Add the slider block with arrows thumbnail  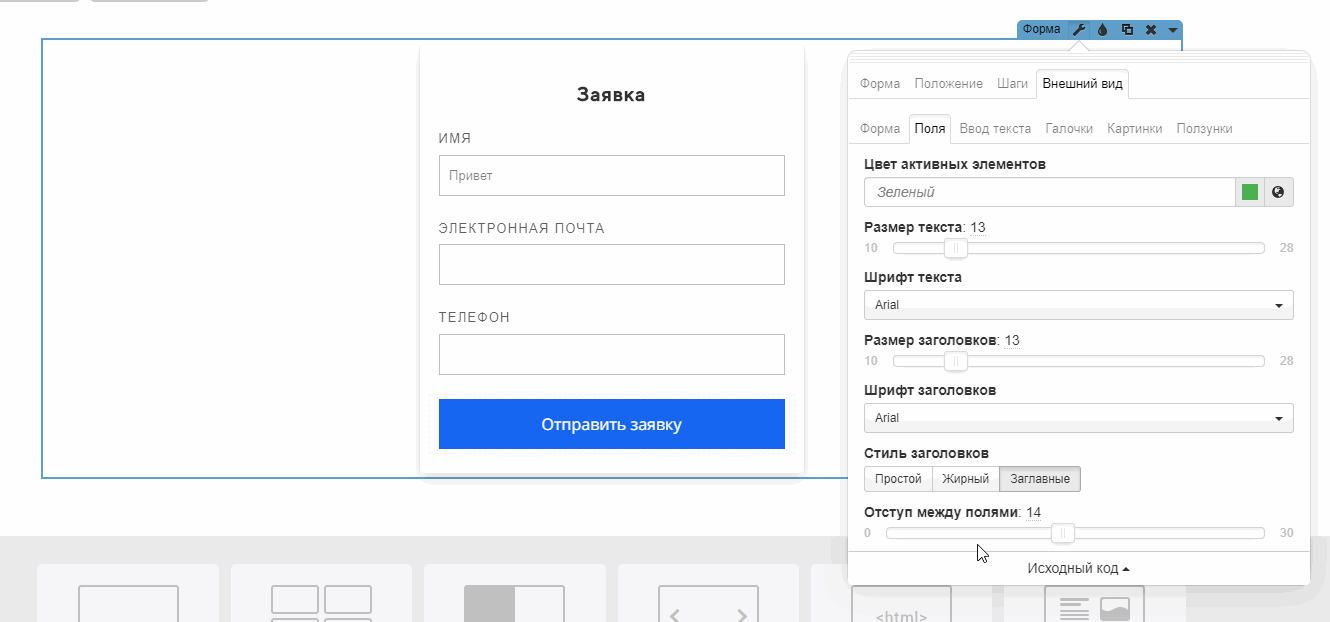(x=708, y=600)
